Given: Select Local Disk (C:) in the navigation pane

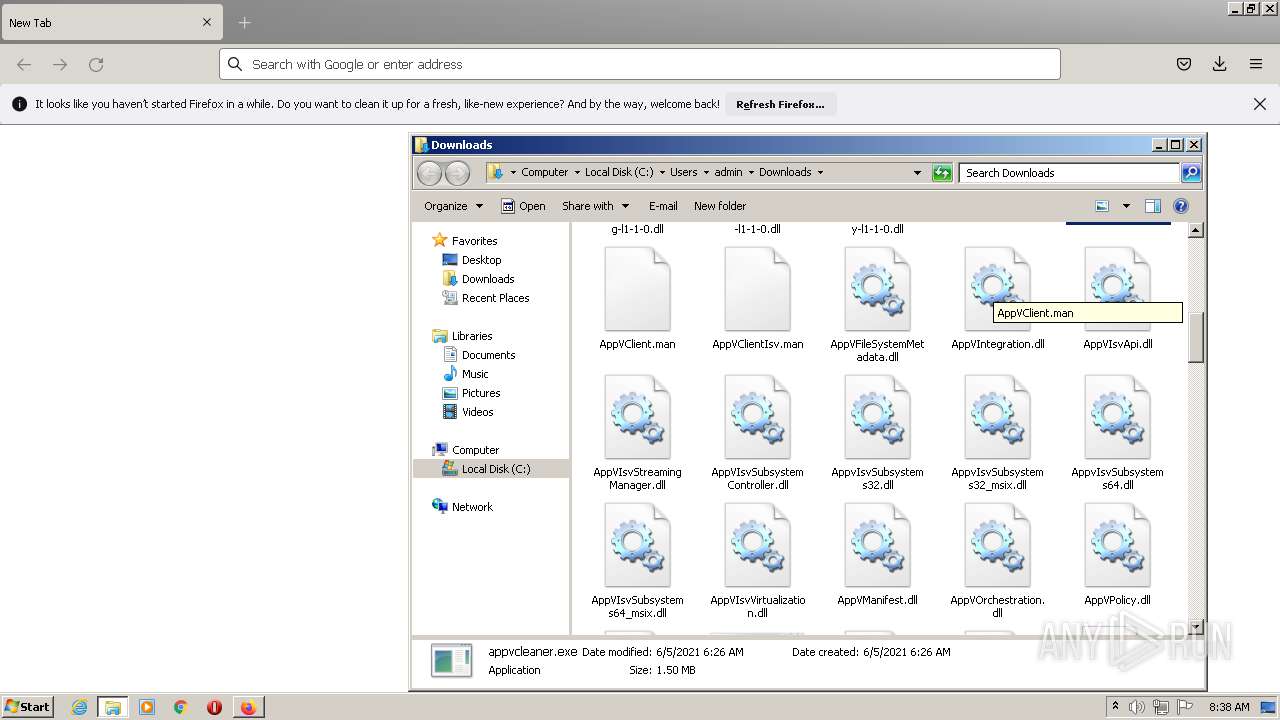Looking at the screenshot, I should pos(495,469).
